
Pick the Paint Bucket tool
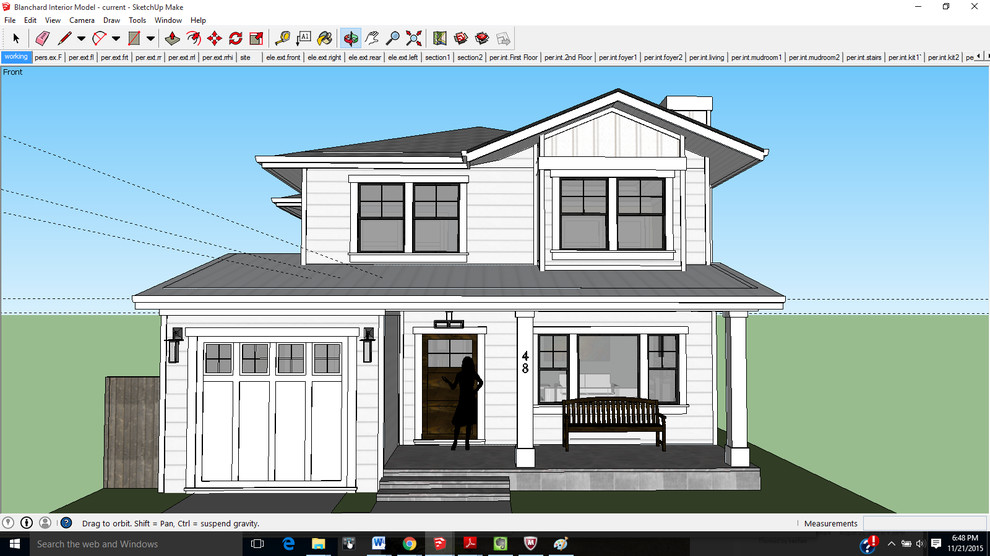pyautogui.click(x=325, y=38)
